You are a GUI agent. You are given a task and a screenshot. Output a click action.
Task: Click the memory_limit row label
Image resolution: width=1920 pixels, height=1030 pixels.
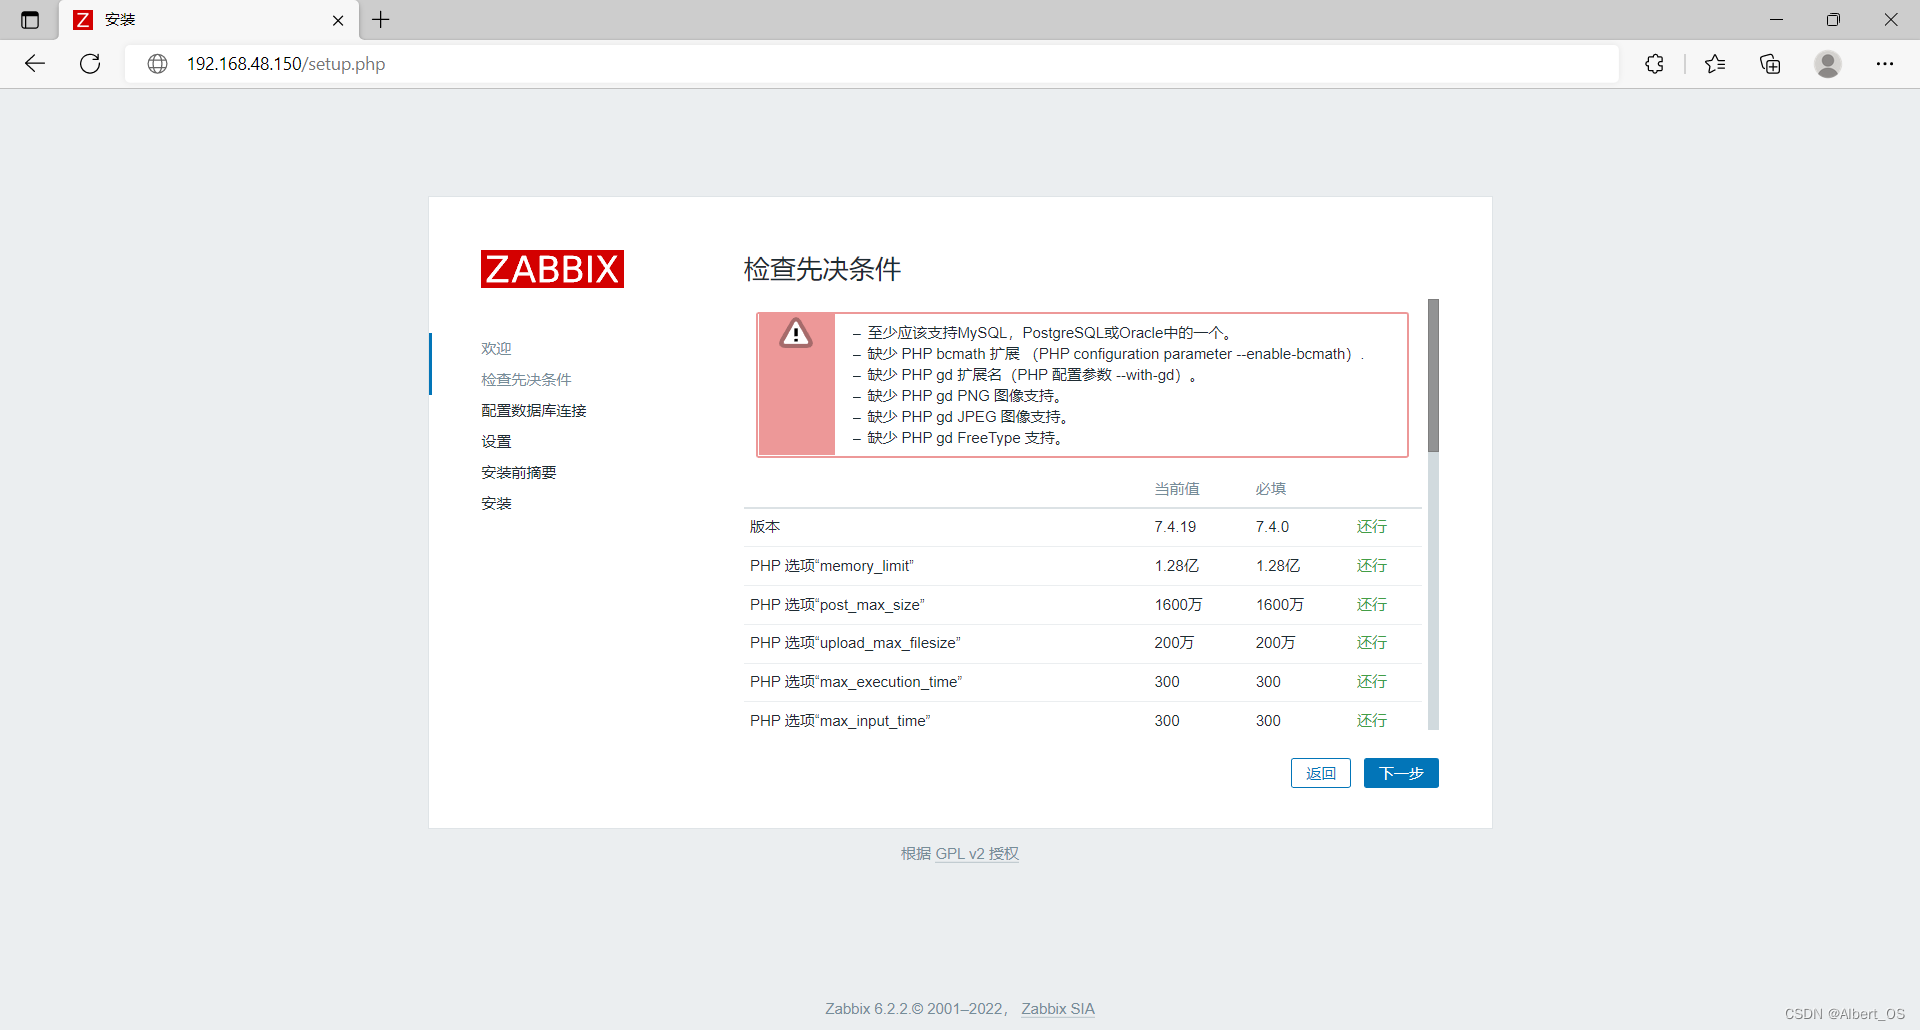[x=832, y=565]
